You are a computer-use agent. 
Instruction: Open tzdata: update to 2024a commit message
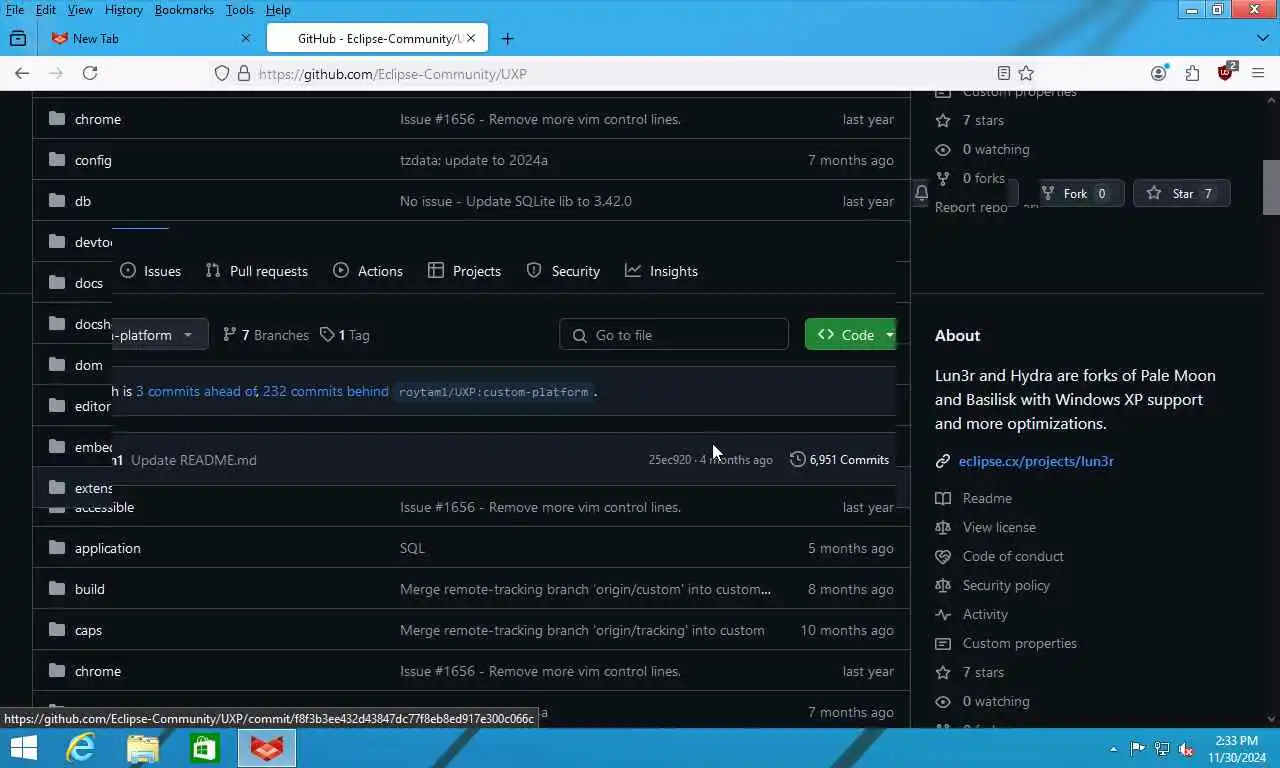pos(474,160)
